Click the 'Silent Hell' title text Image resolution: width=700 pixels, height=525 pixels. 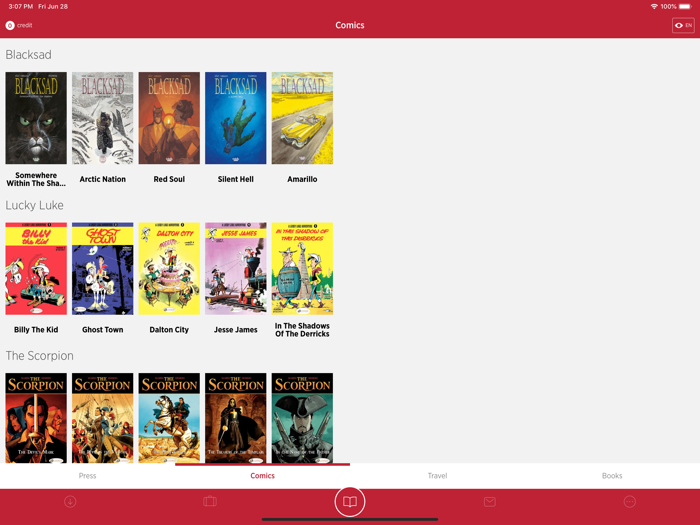(236, 179)
